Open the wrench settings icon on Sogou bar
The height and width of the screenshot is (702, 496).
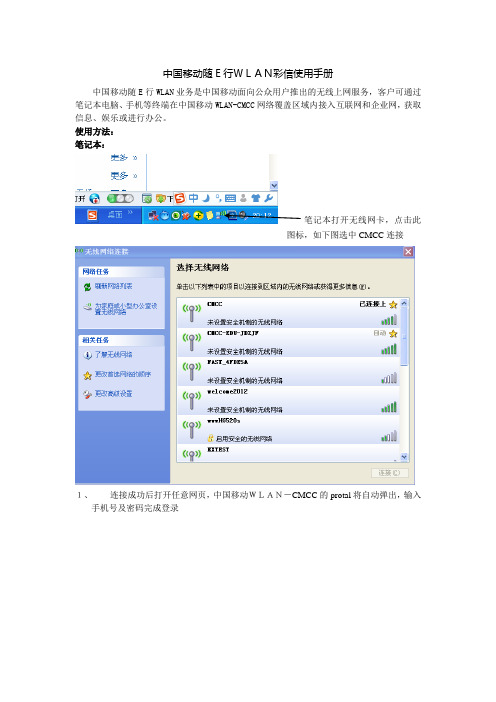[x=269, y=198]
